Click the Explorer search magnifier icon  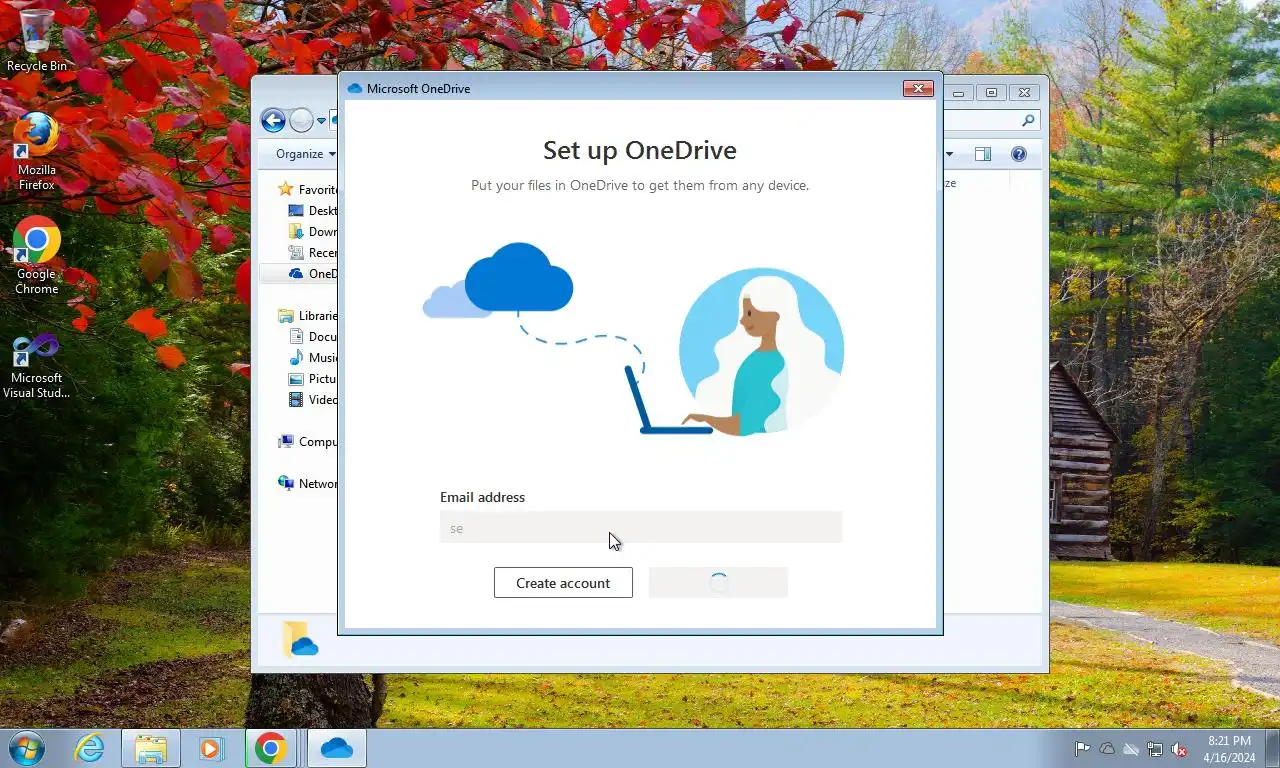1028,120
